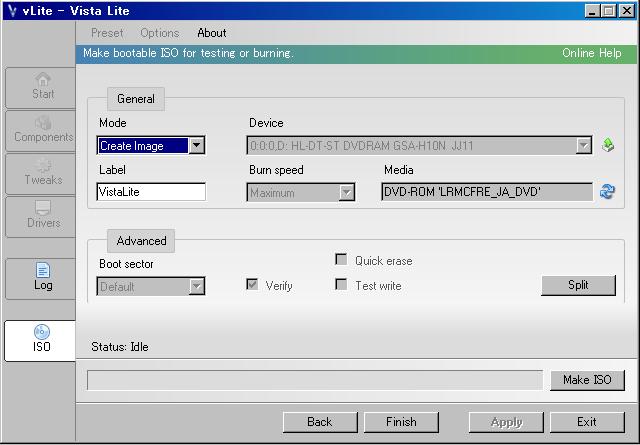Minimize the vLite window
The height and width of the screenshot is (445, 640).
point(592,11)
